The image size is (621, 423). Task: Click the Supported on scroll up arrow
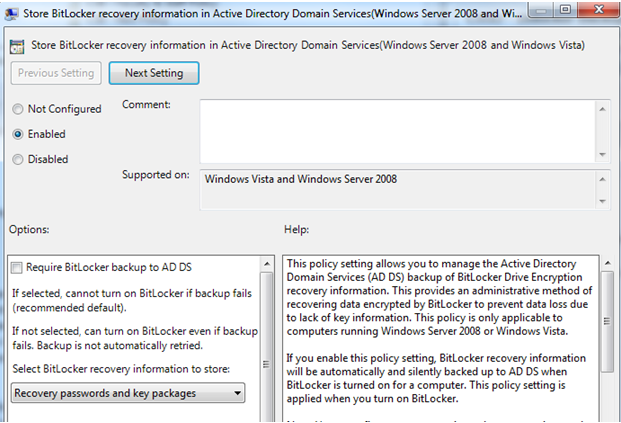pos(602,179)
